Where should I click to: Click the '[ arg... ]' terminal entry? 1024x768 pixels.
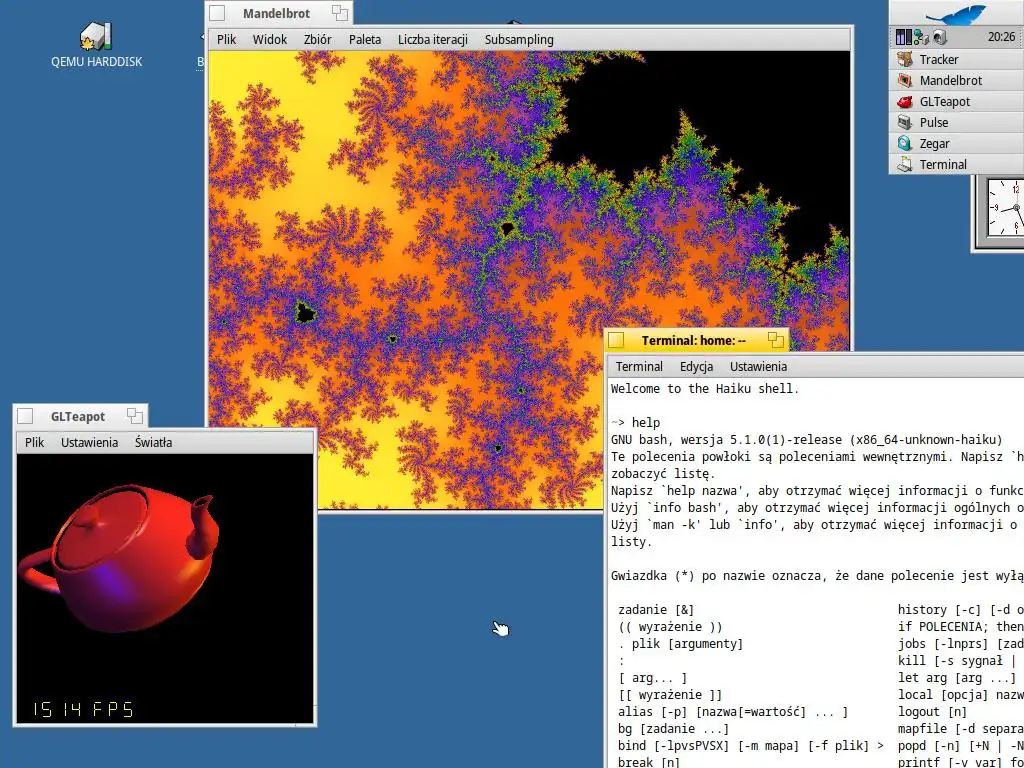coord(652,678)
